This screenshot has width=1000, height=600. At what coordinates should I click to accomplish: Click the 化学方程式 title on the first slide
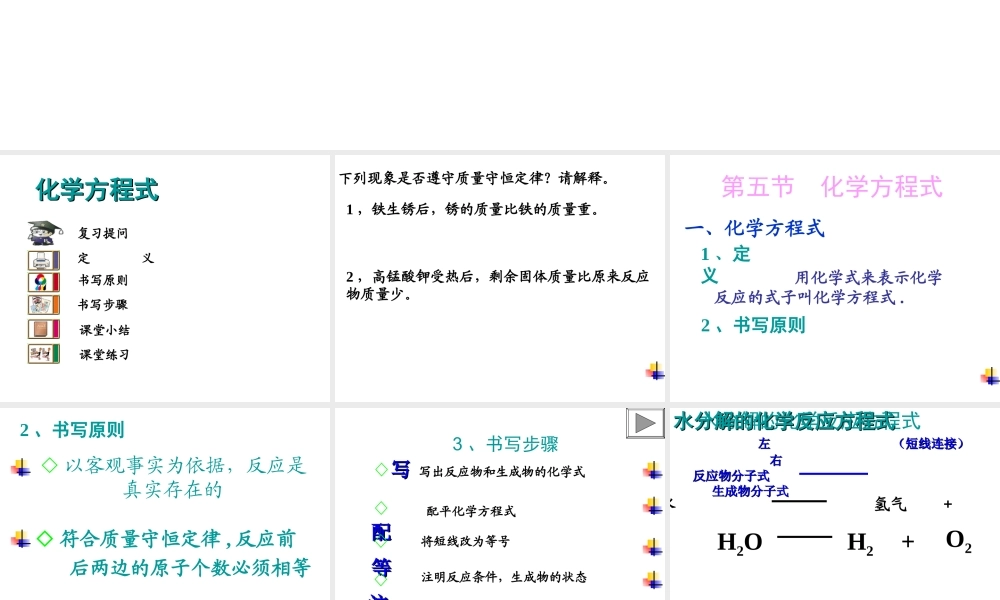point(95,189)
